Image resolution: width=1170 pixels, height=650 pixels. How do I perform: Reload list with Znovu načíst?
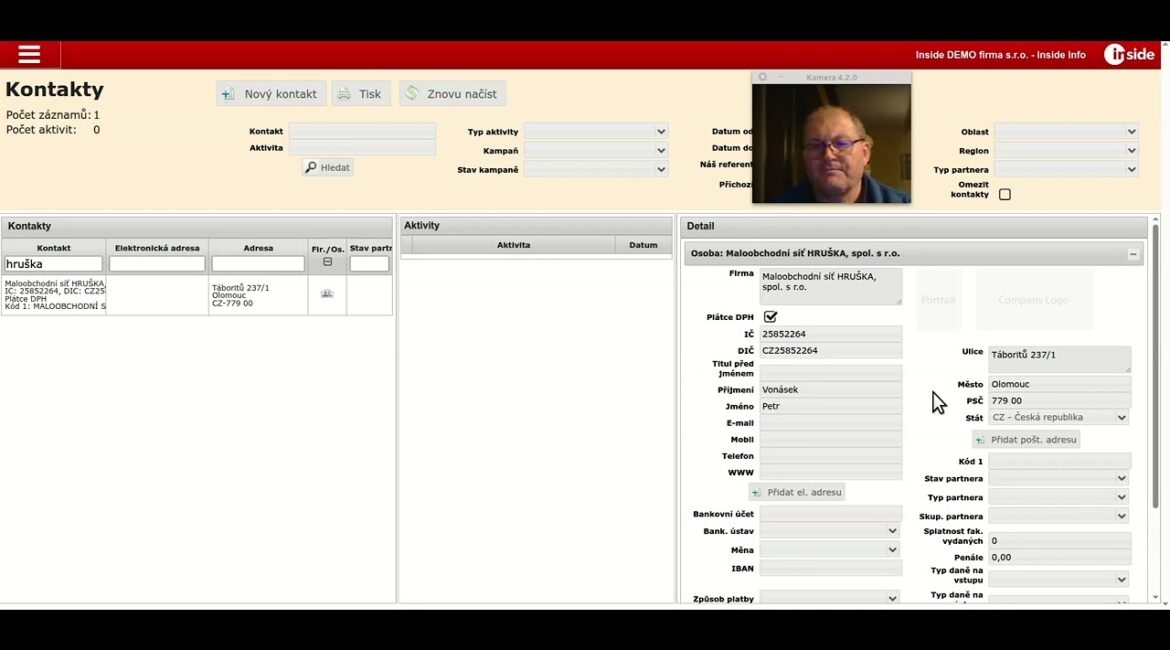tap(452, 94)
